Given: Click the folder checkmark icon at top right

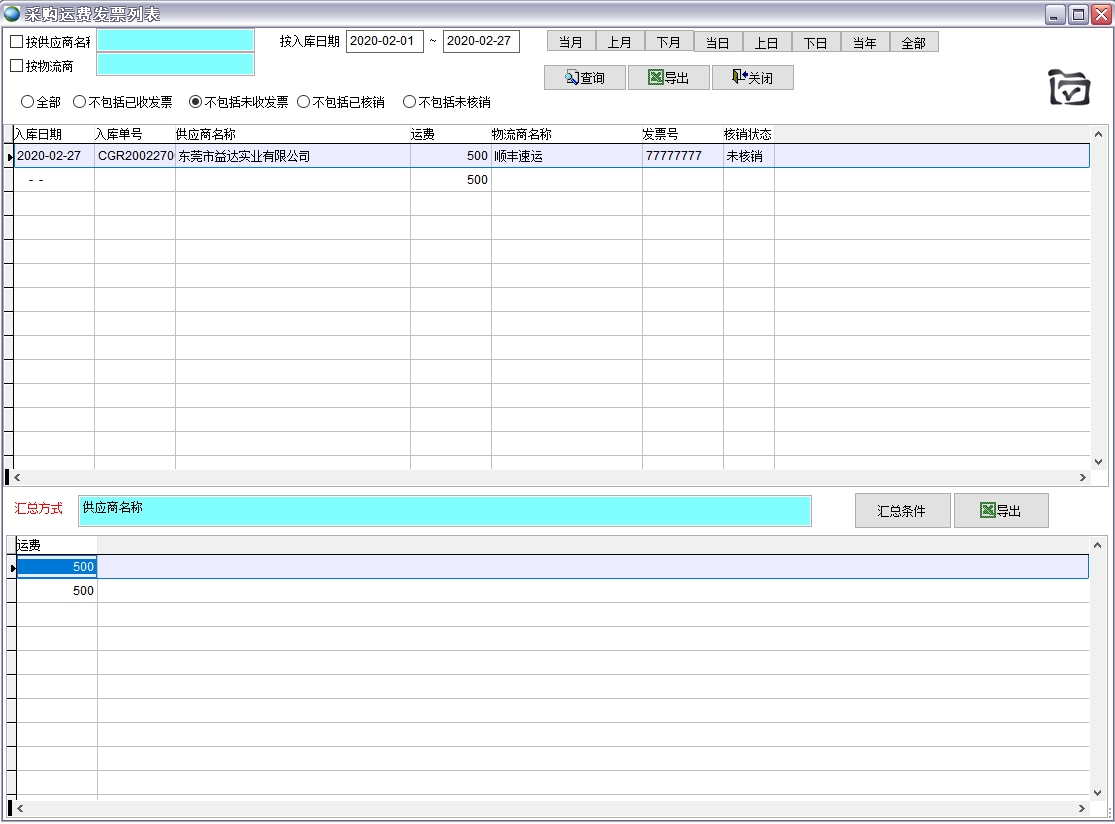Looking at the screenshot, I should pos(1069,88).
